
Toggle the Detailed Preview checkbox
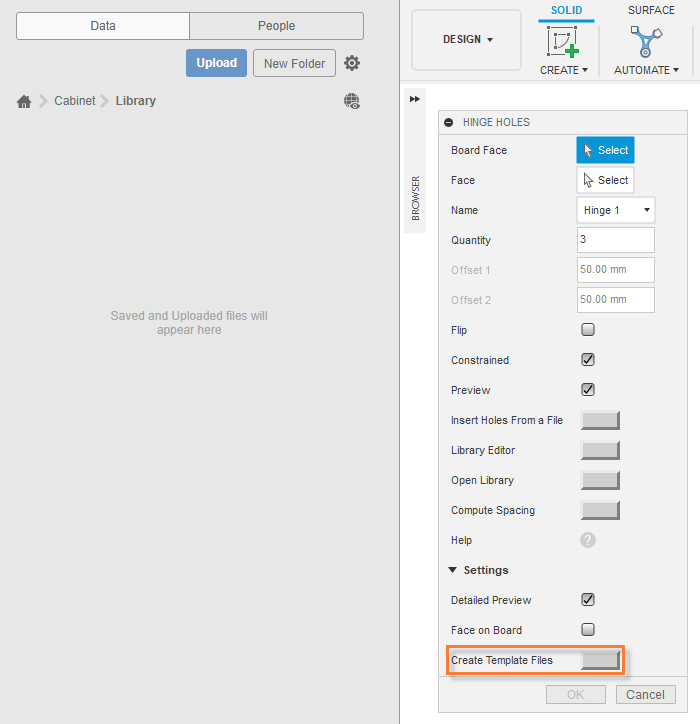coord(588,600)
